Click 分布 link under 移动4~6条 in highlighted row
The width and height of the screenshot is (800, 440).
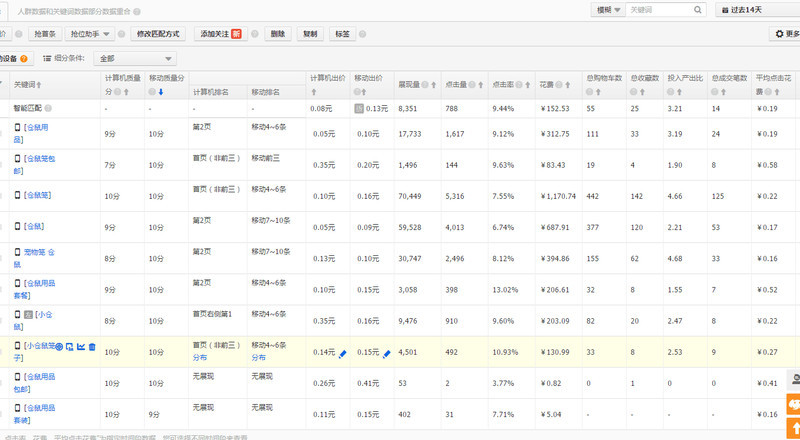coord(259,357)
